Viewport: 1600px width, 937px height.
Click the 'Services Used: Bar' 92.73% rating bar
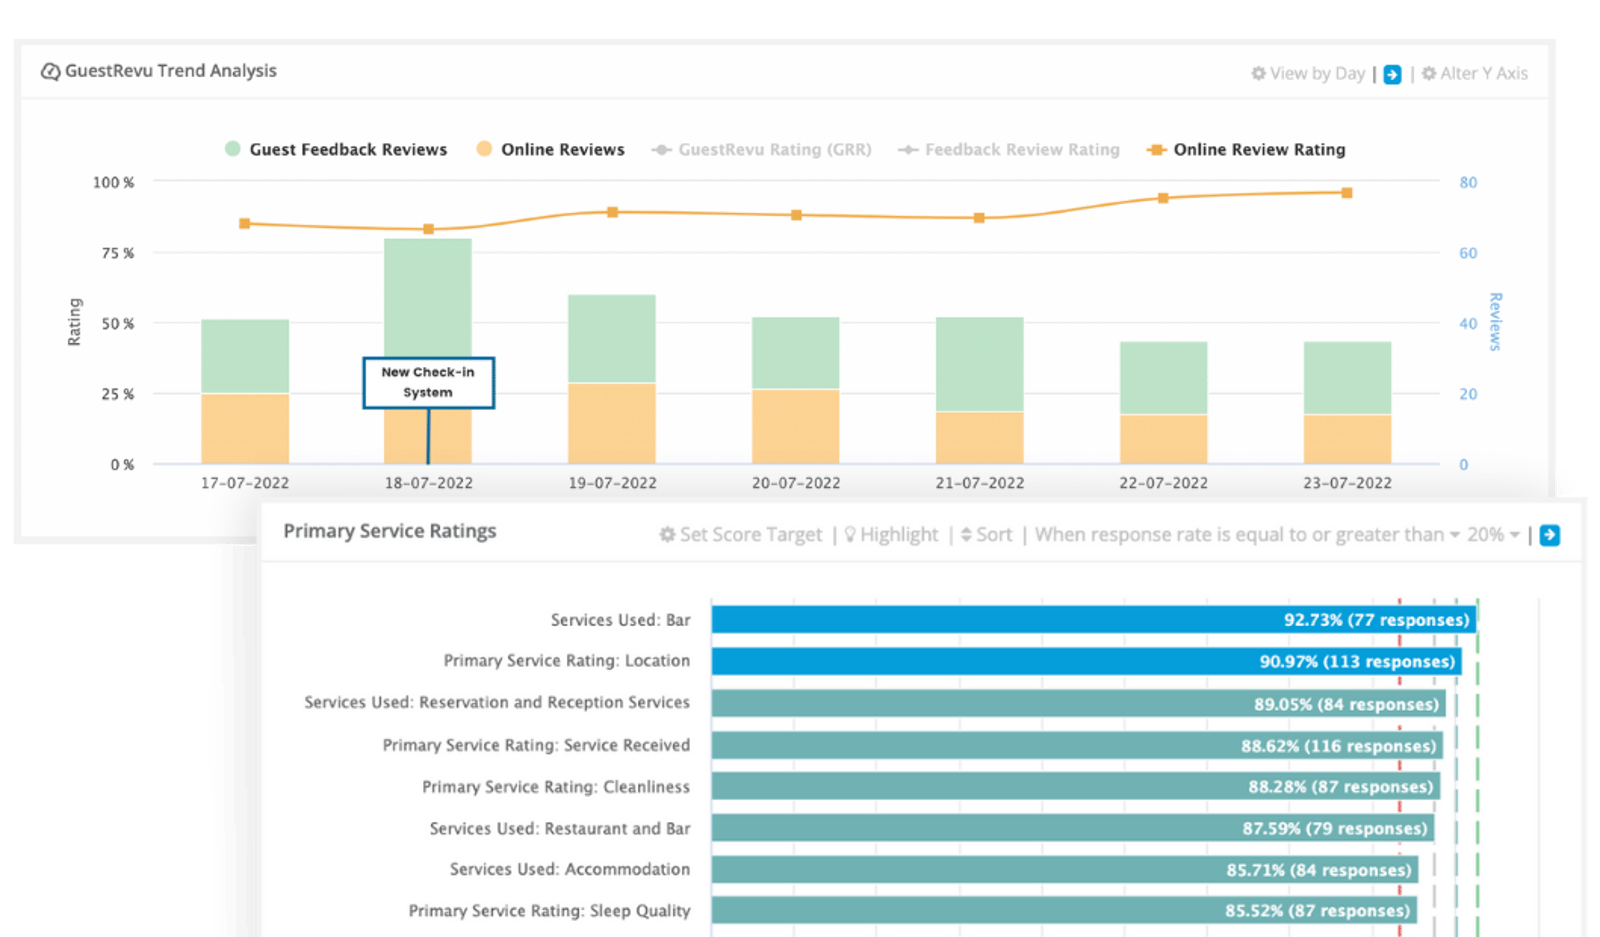1094,620
